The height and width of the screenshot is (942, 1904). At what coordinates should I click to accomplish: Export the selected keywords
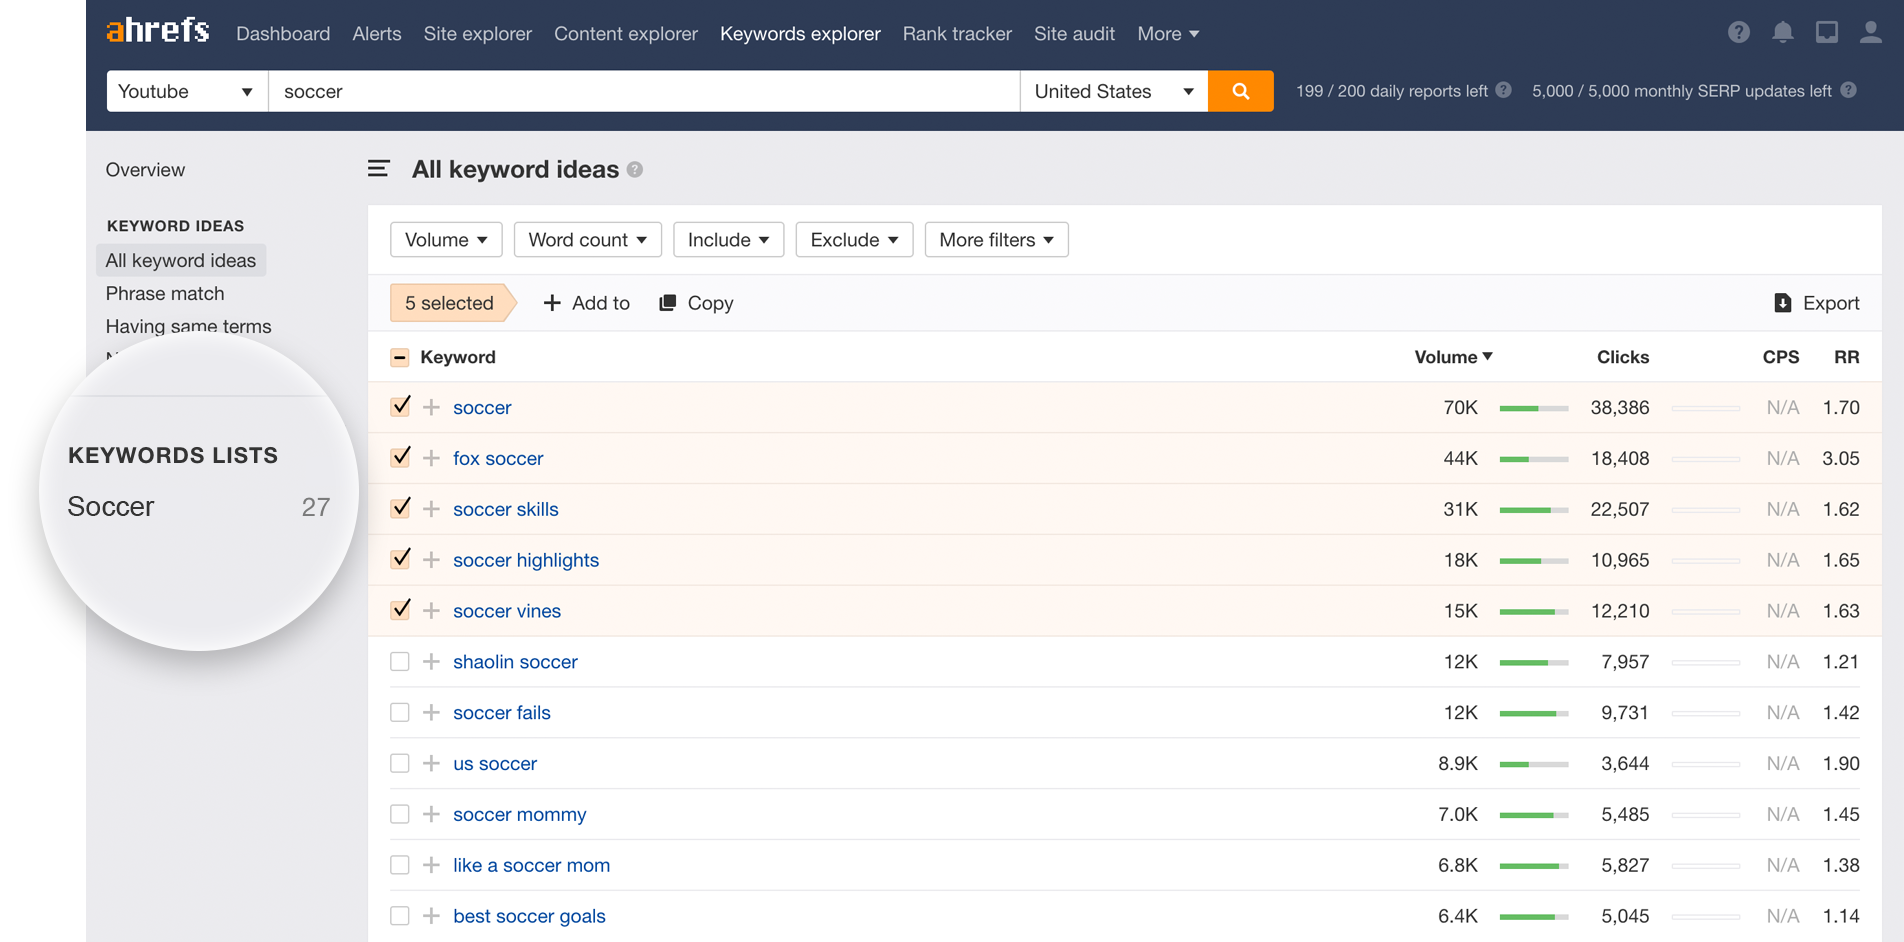point(1816,302)
